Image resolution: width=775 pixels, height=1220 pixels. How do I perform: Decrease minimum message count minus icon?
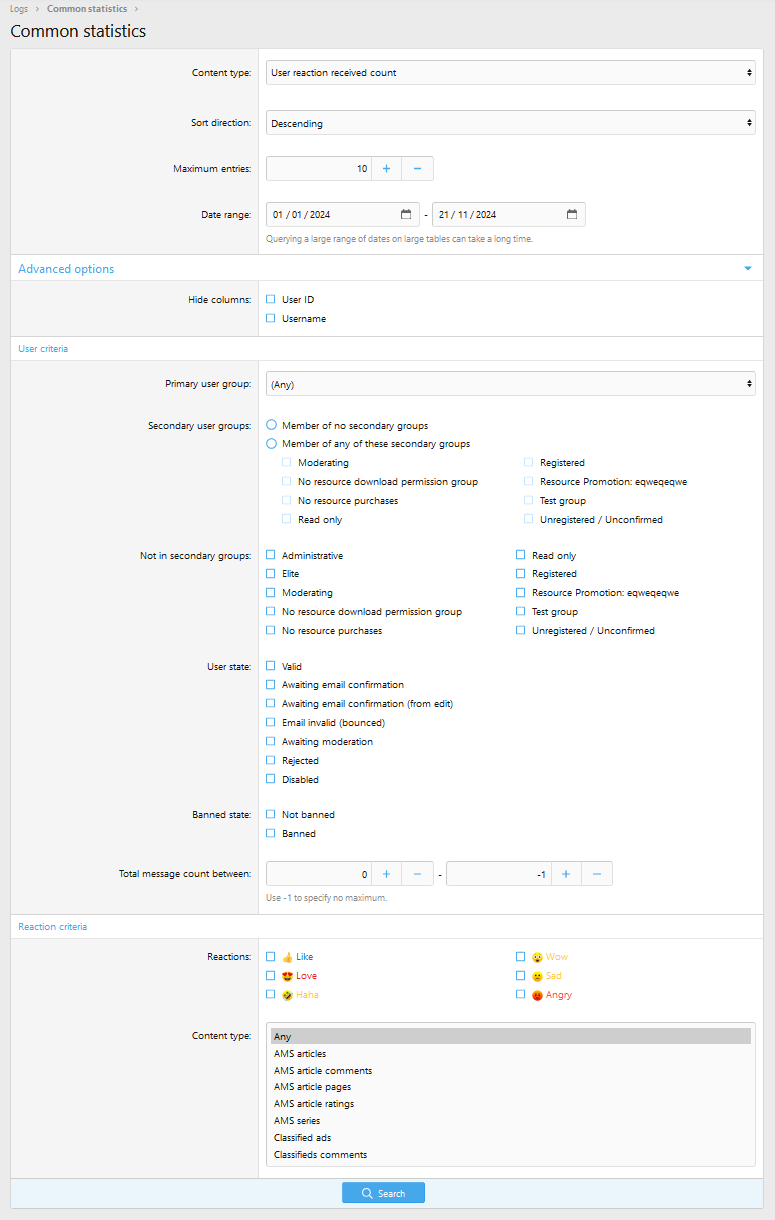coord(417,874)
